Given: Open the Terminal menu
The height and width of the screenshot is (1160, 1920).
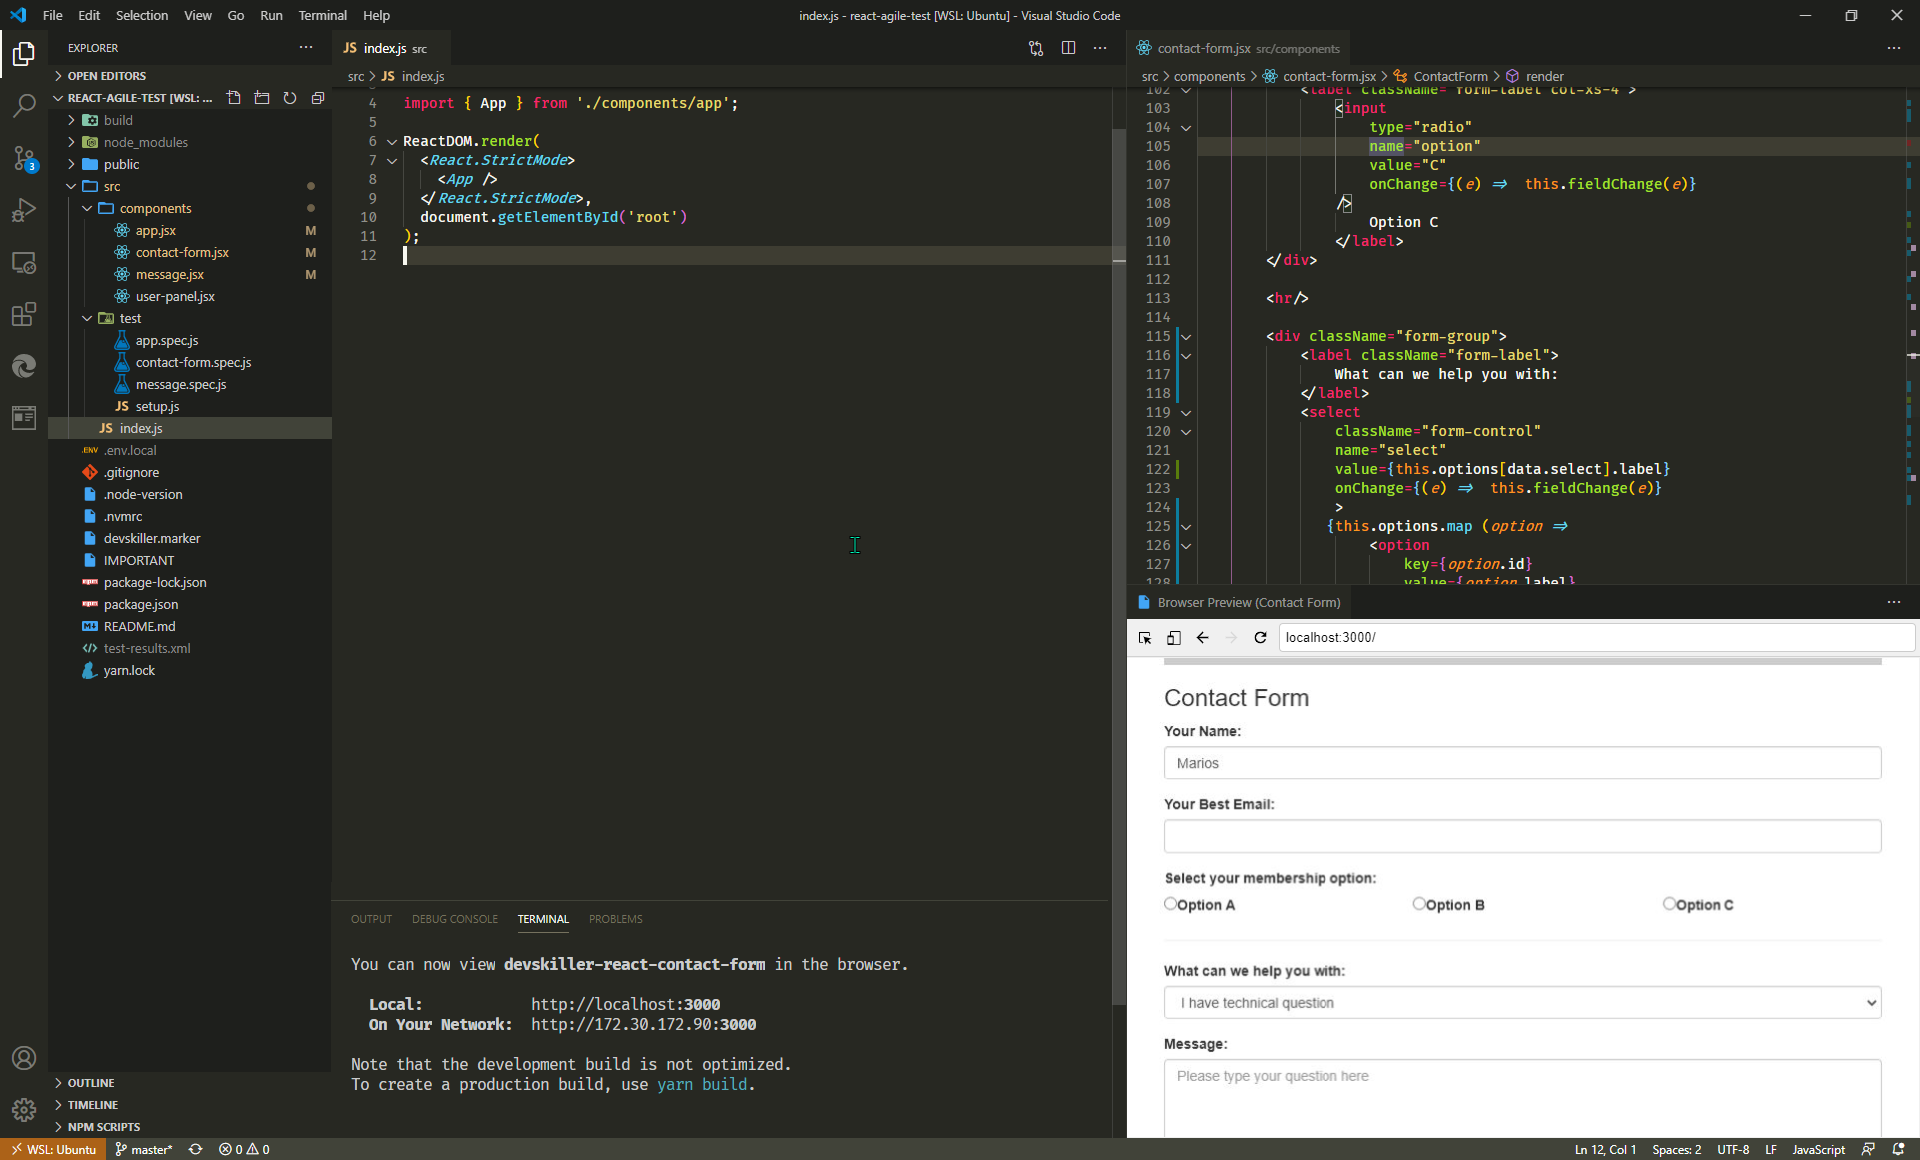Looking at the screenshot, I should 322,15.
